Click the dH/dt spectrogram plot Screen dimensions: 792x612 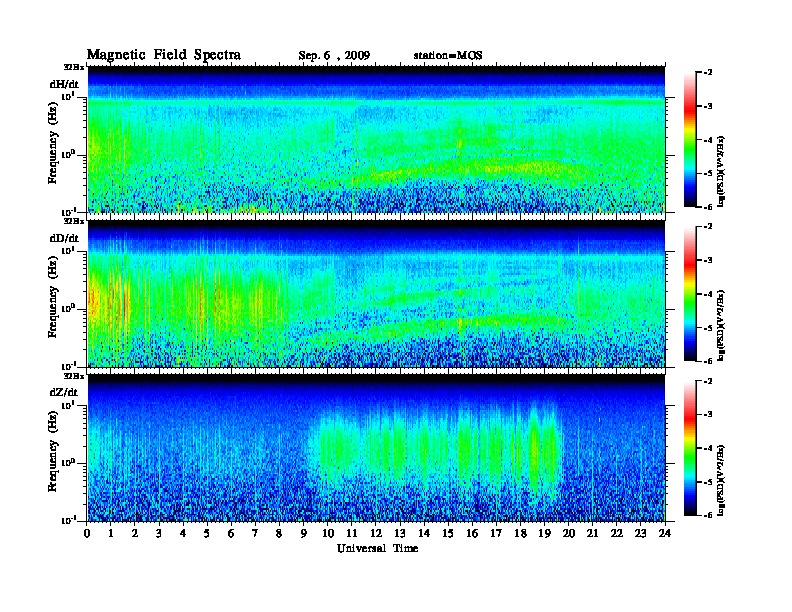coord(376,139)
